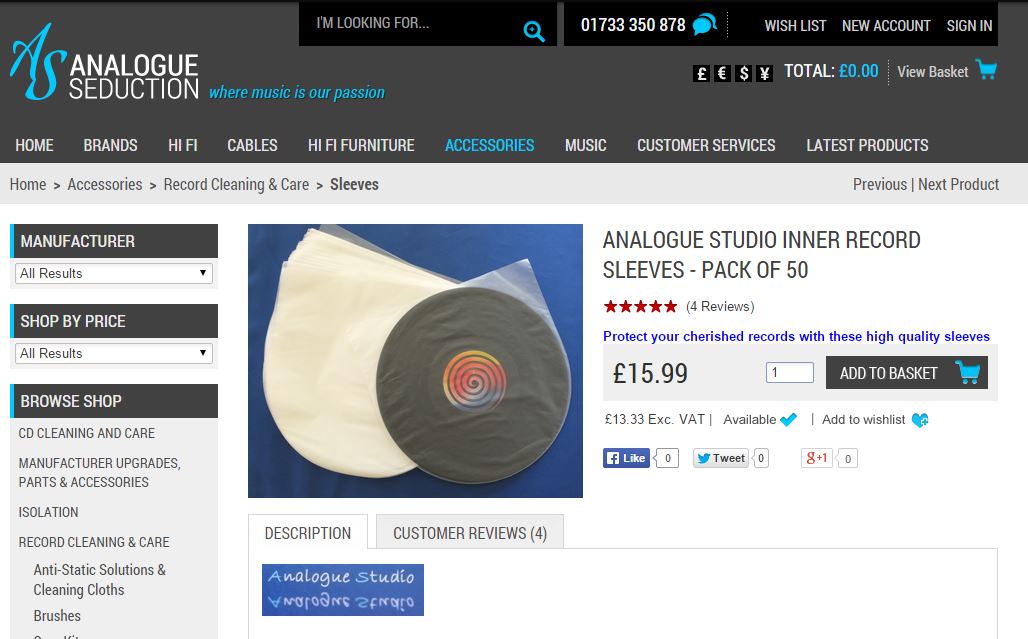The height and width of the screenshot is (639, 1028).
Task: Switch currency to US dollars
Action: tap(743, 73)
